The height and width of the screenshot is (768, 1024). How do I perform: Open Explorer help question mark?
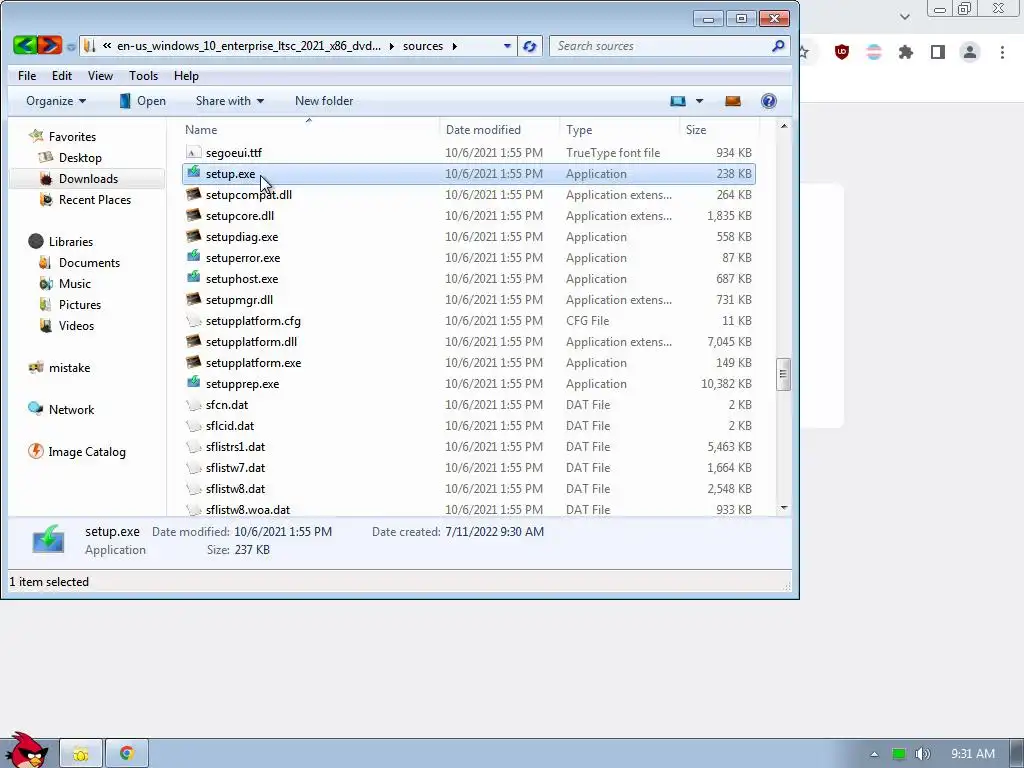tap(769, 101)
